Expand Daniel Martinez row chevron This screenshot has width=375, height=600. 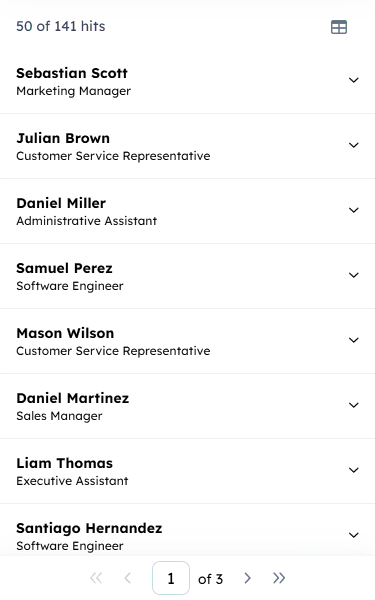354,405
